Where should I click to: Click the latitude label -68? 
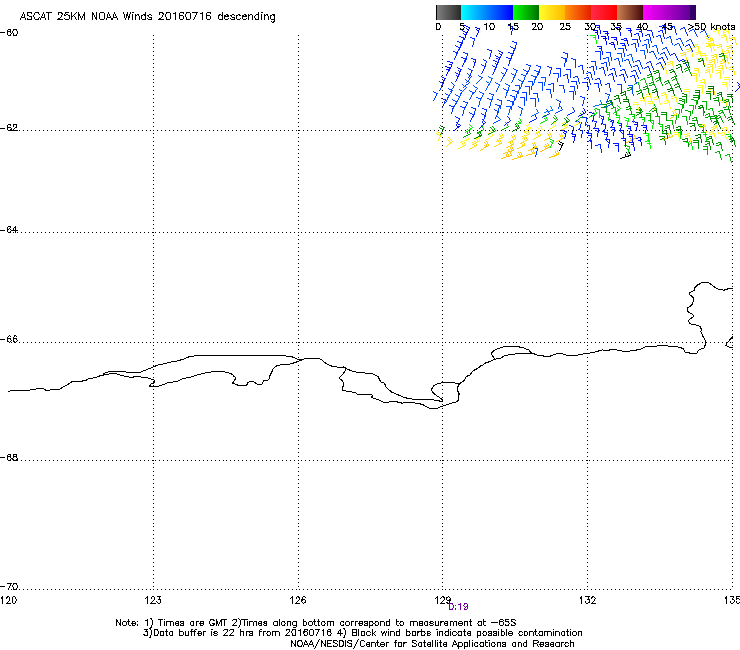pos(9,458)
